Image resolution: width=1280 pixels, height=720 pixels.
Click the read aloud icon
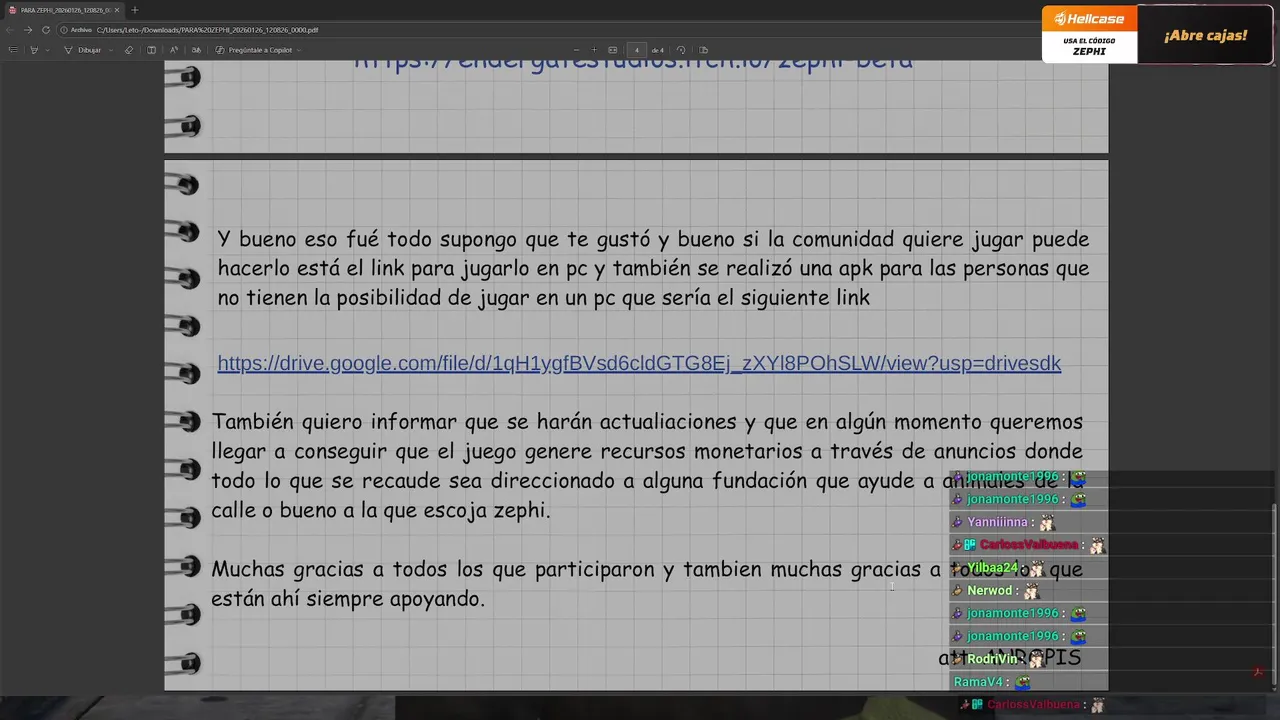tap(174, 50)
